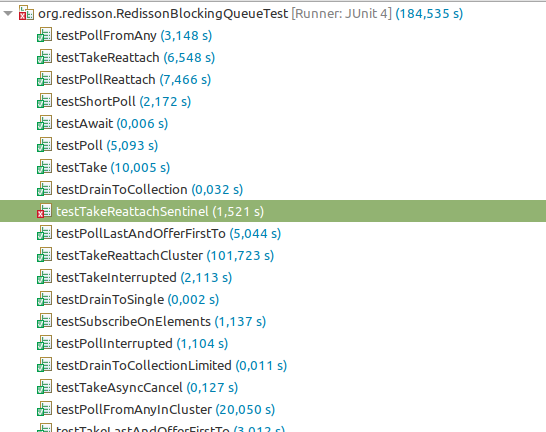Select the testSubscribeOnElements test row
Screen dimensions: 546x432
[x=161, y=321]
